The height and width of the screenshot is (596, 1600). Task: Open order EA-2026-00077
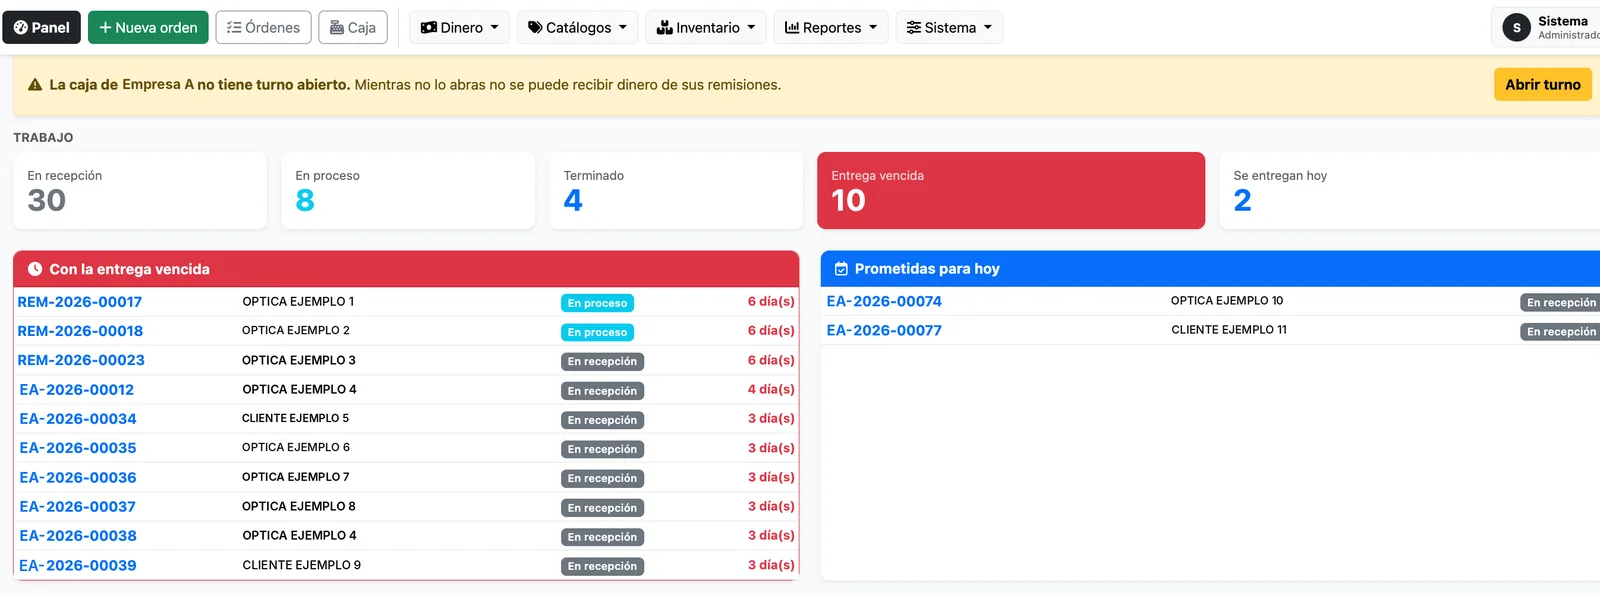884,330
